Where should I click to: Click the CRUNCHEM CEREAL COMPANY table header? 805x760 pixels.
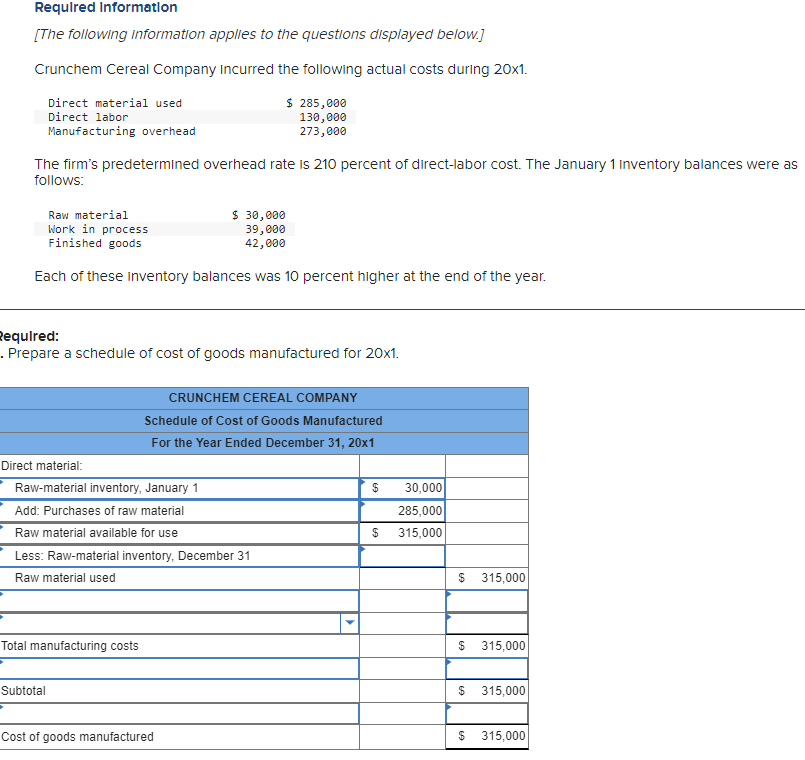263,398
